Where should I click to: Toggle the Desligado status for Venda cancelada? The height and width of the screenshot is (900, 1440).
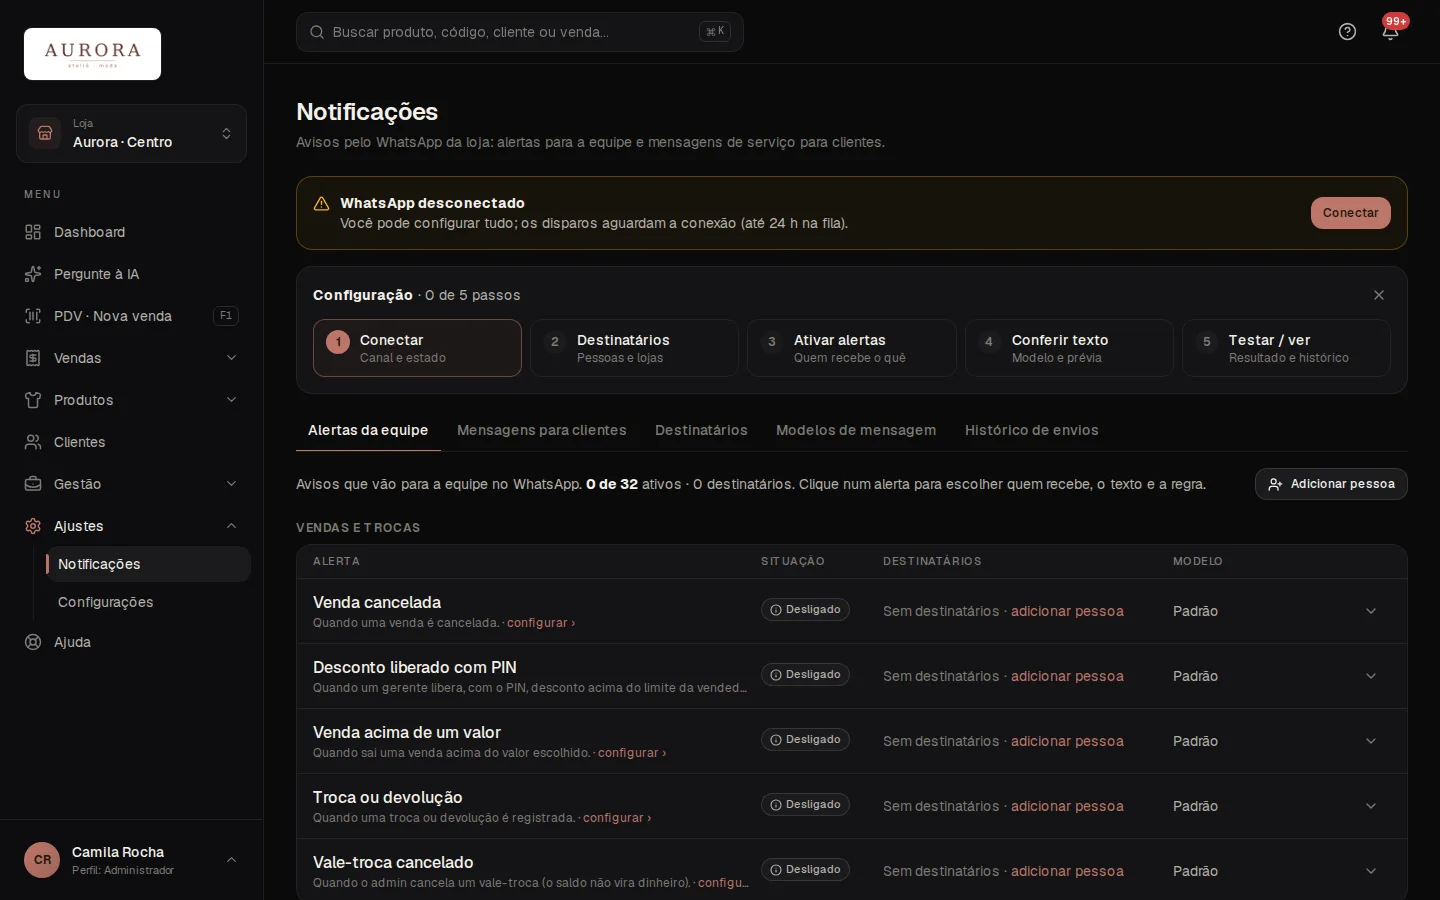tap(805, 610)
